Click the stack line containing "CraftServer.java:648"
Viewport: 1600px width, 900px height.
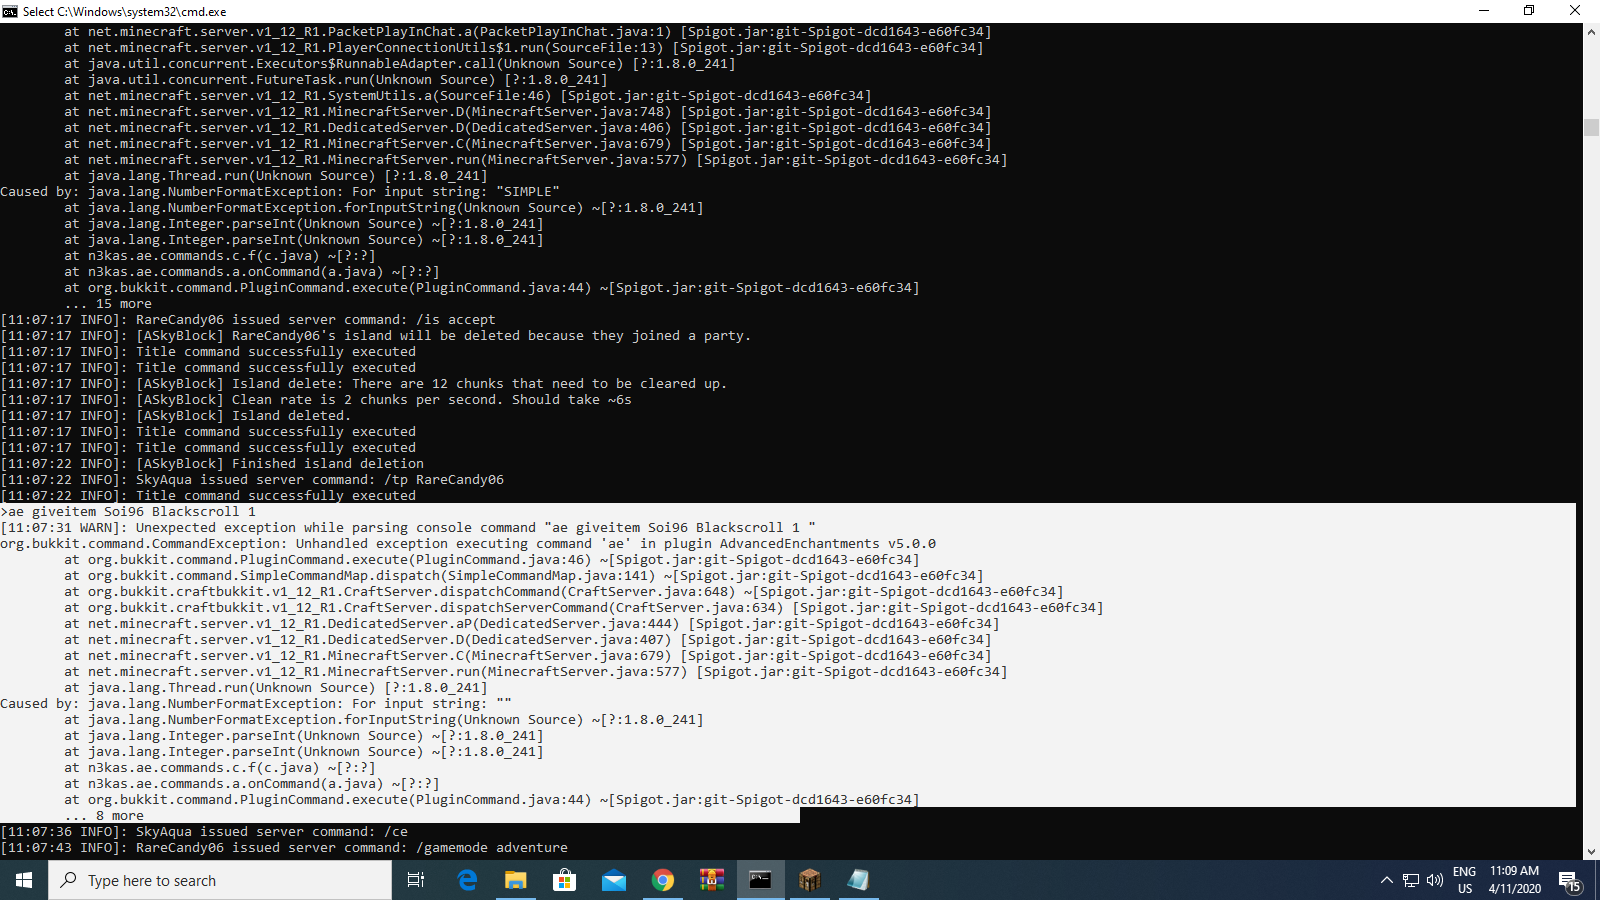(564, 592)
